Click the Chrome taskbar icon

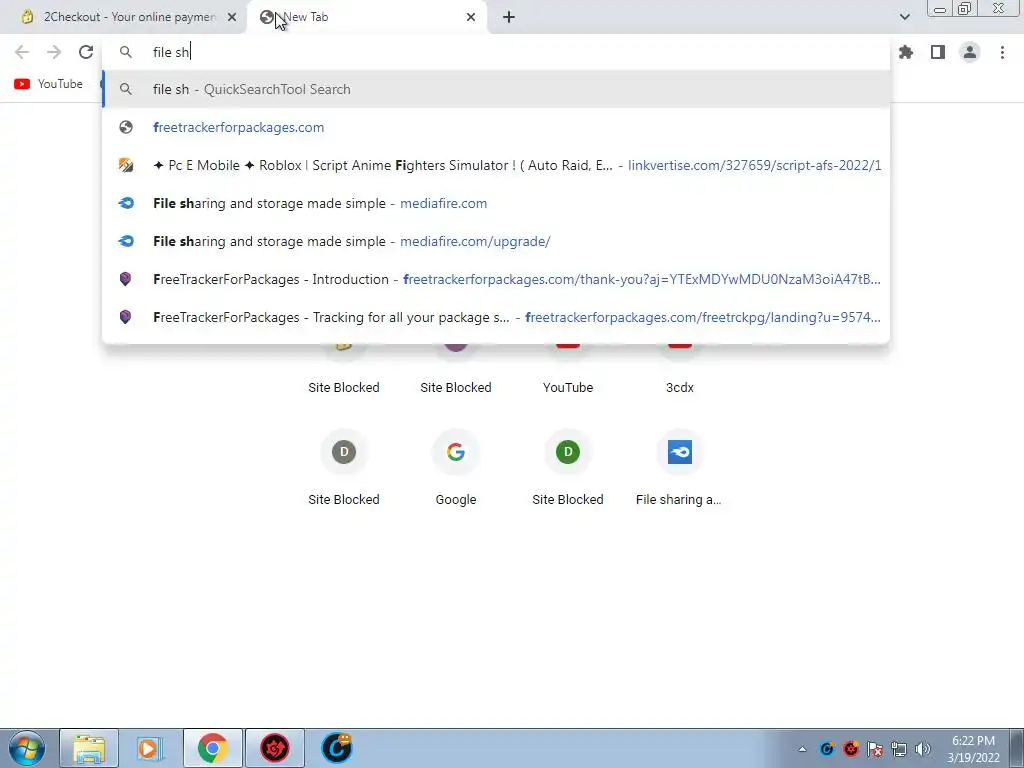coord(212,748)
